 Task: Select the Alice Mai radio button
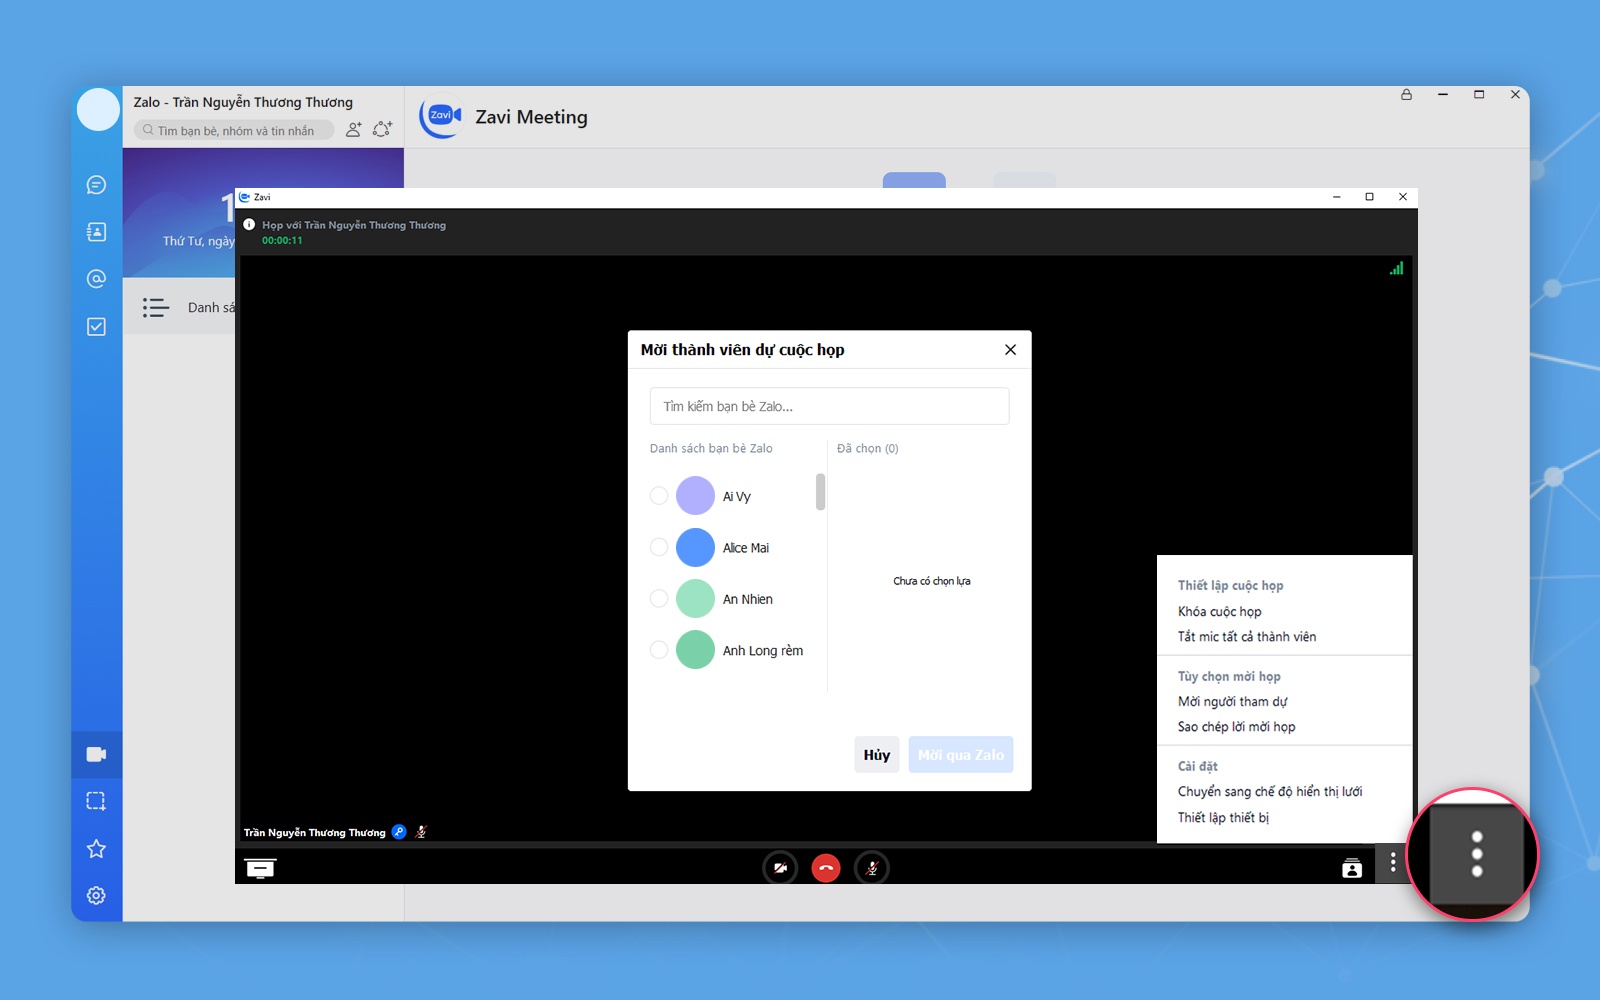659,547
